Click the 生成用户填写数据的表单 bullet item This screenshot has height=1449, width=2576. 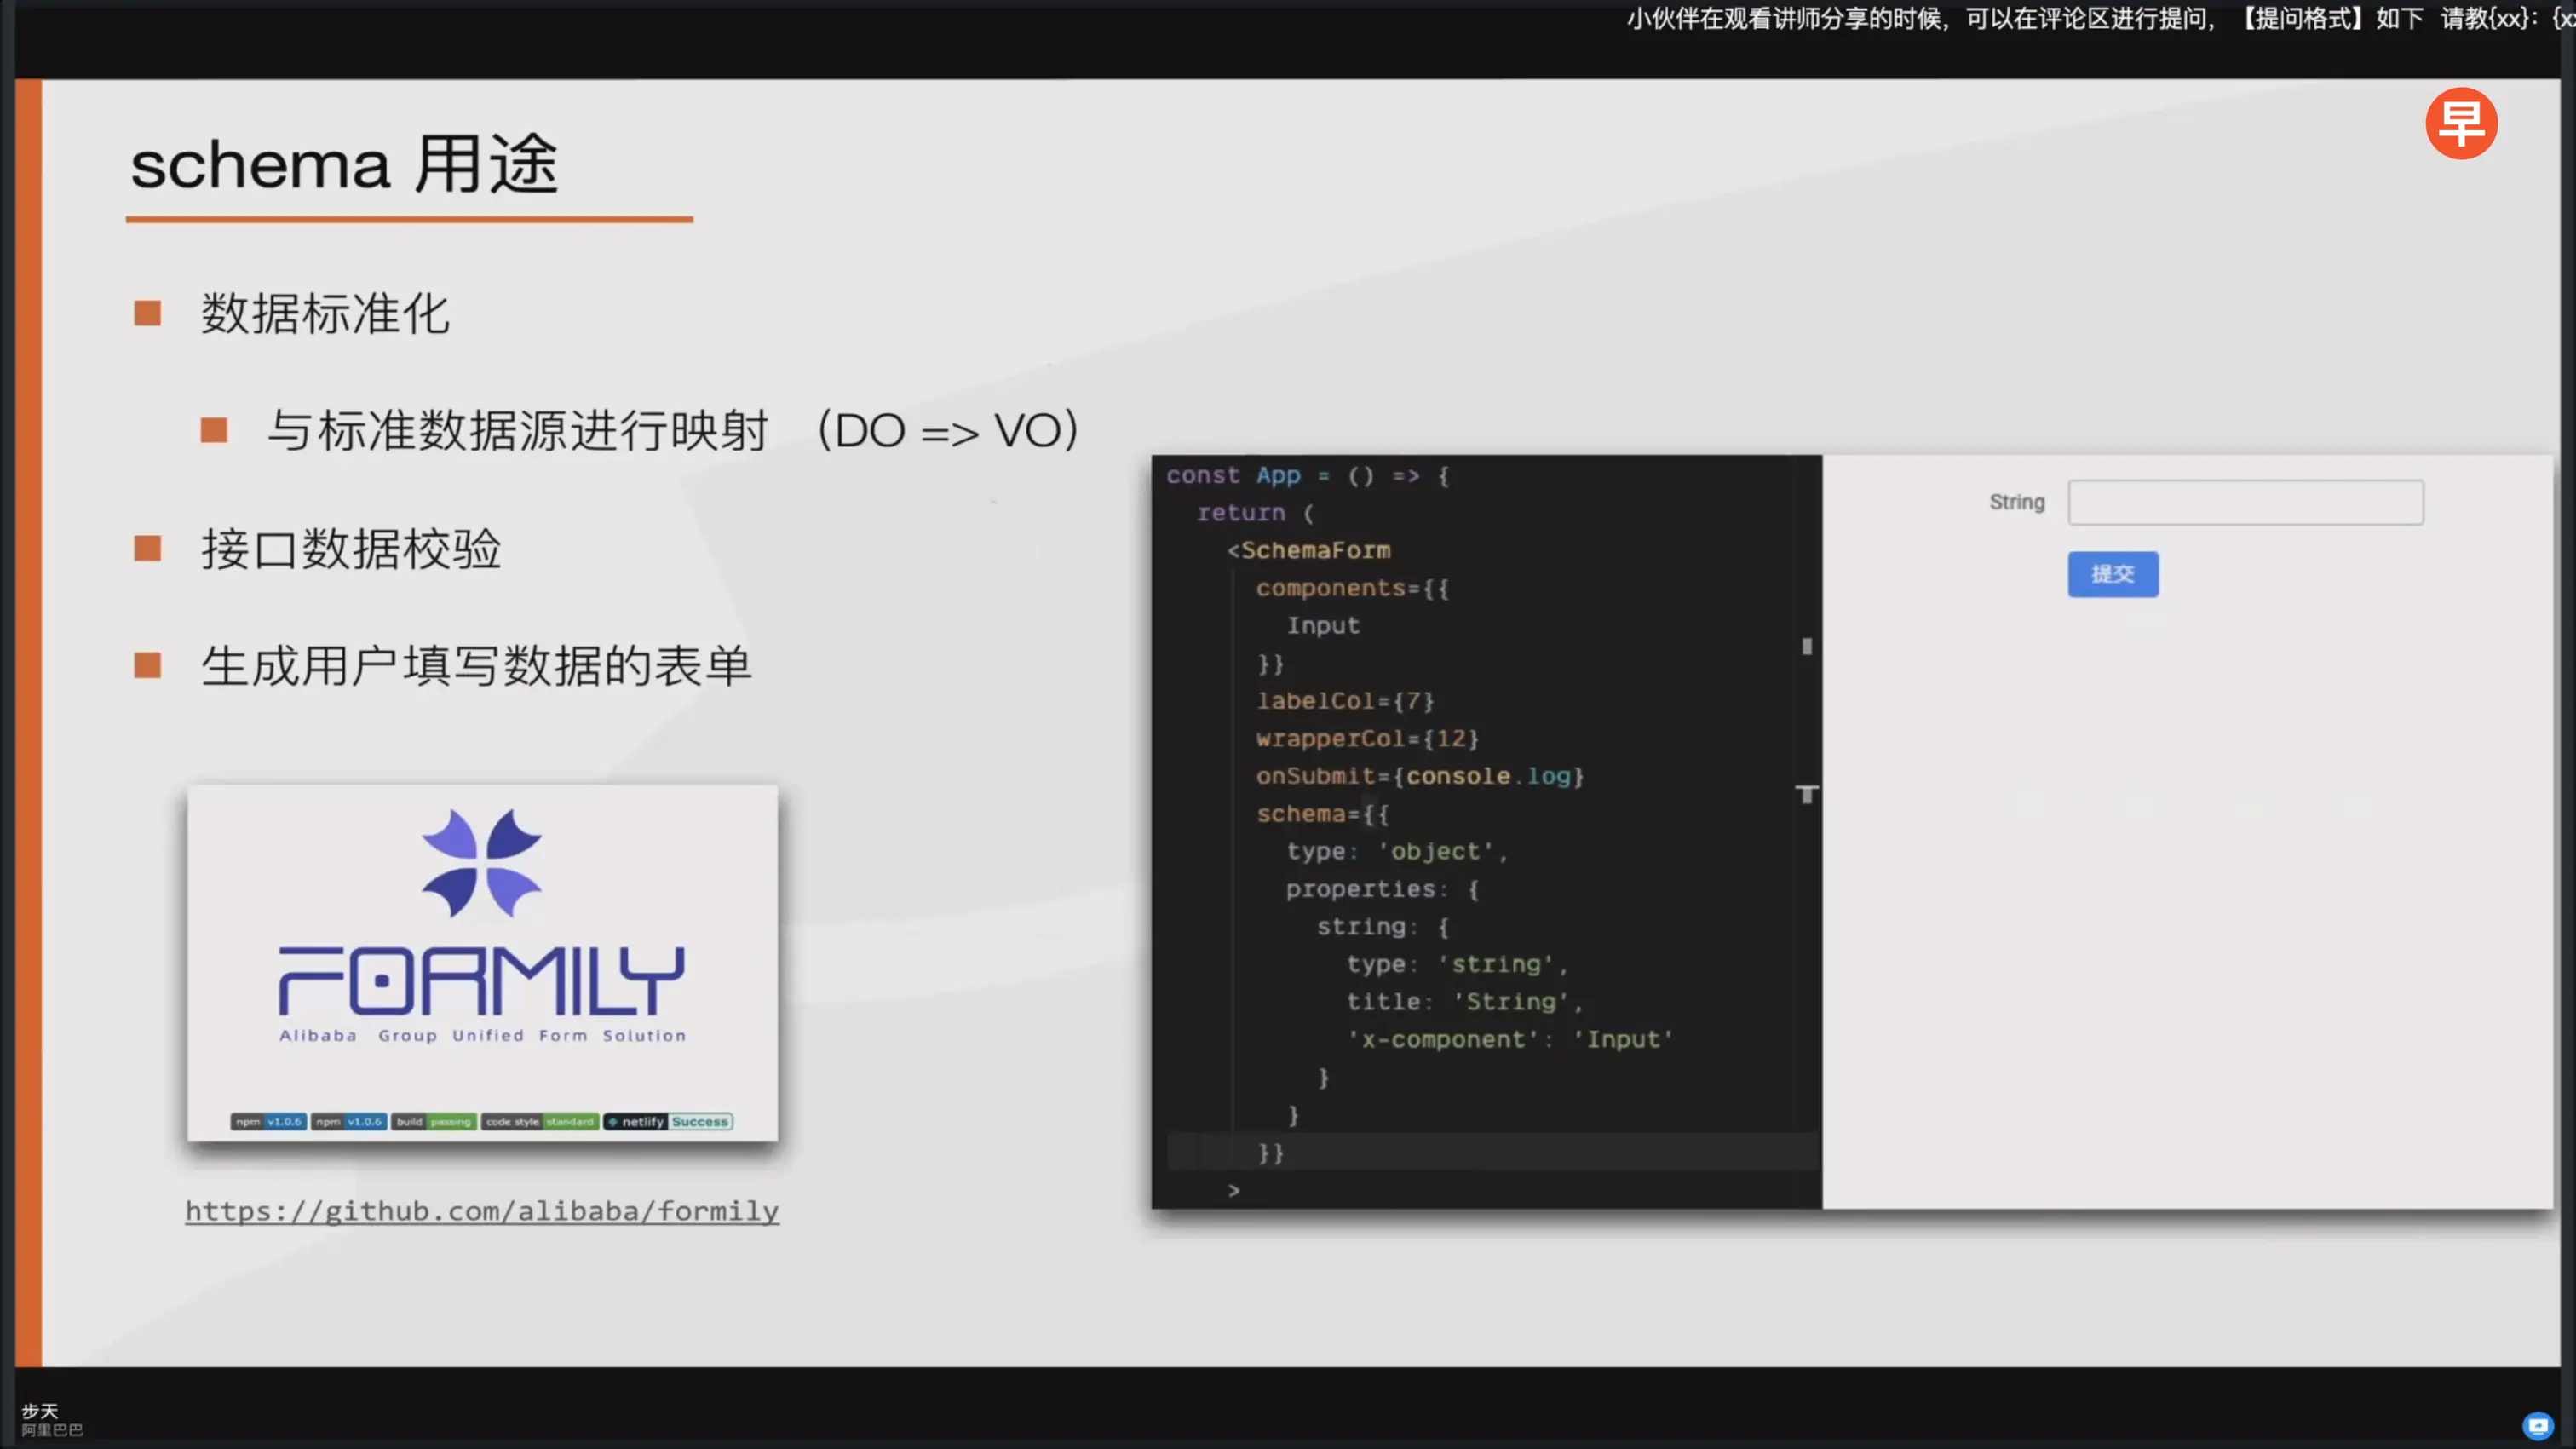tap(475, 666)
